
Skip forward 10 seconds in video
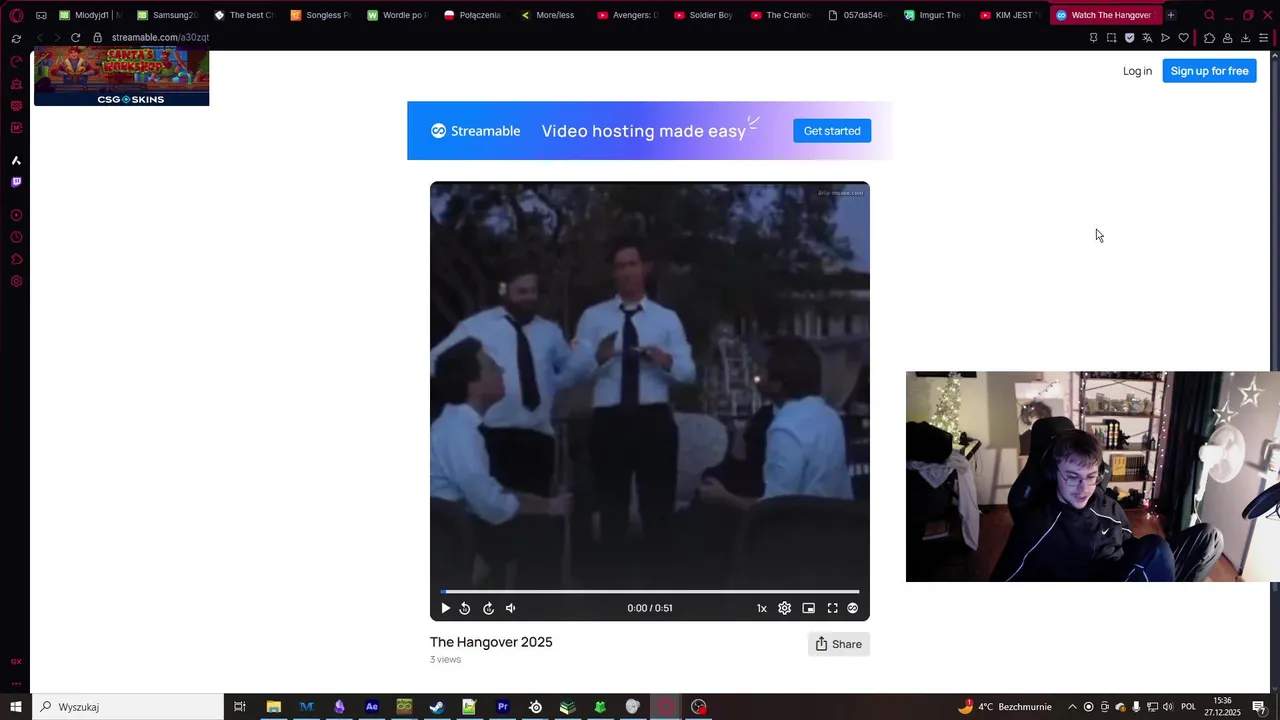[x=488, y=608]
